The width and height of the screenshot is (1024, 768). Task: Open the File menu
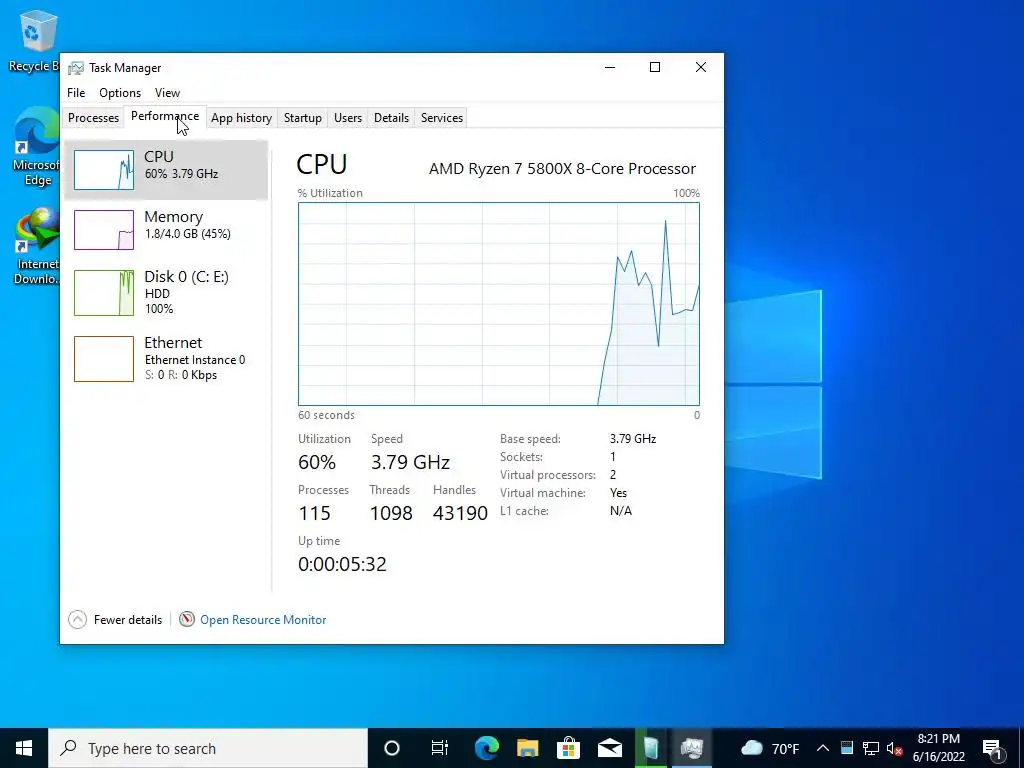[x=76, y=93]
